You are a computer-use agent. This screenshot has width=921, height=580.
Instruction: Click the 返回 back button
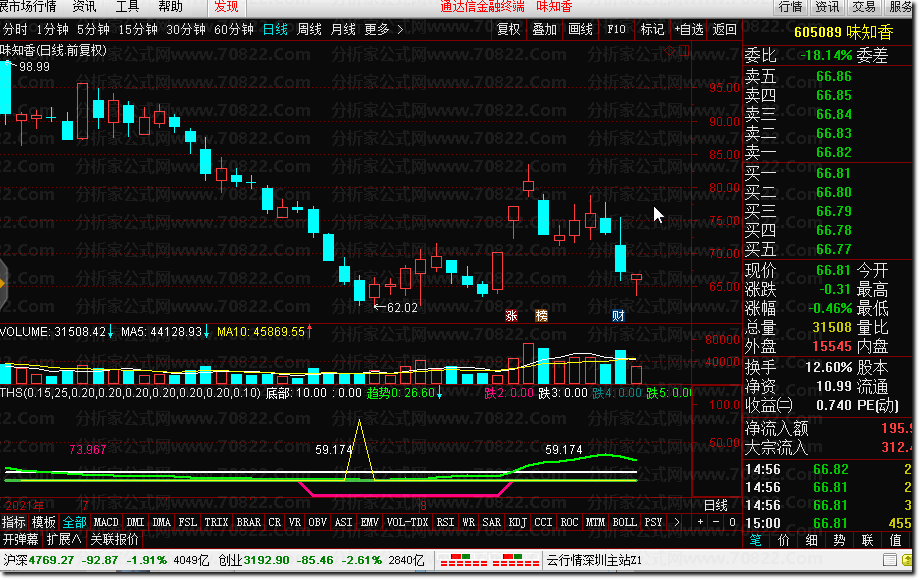click(x=724, y=29)
